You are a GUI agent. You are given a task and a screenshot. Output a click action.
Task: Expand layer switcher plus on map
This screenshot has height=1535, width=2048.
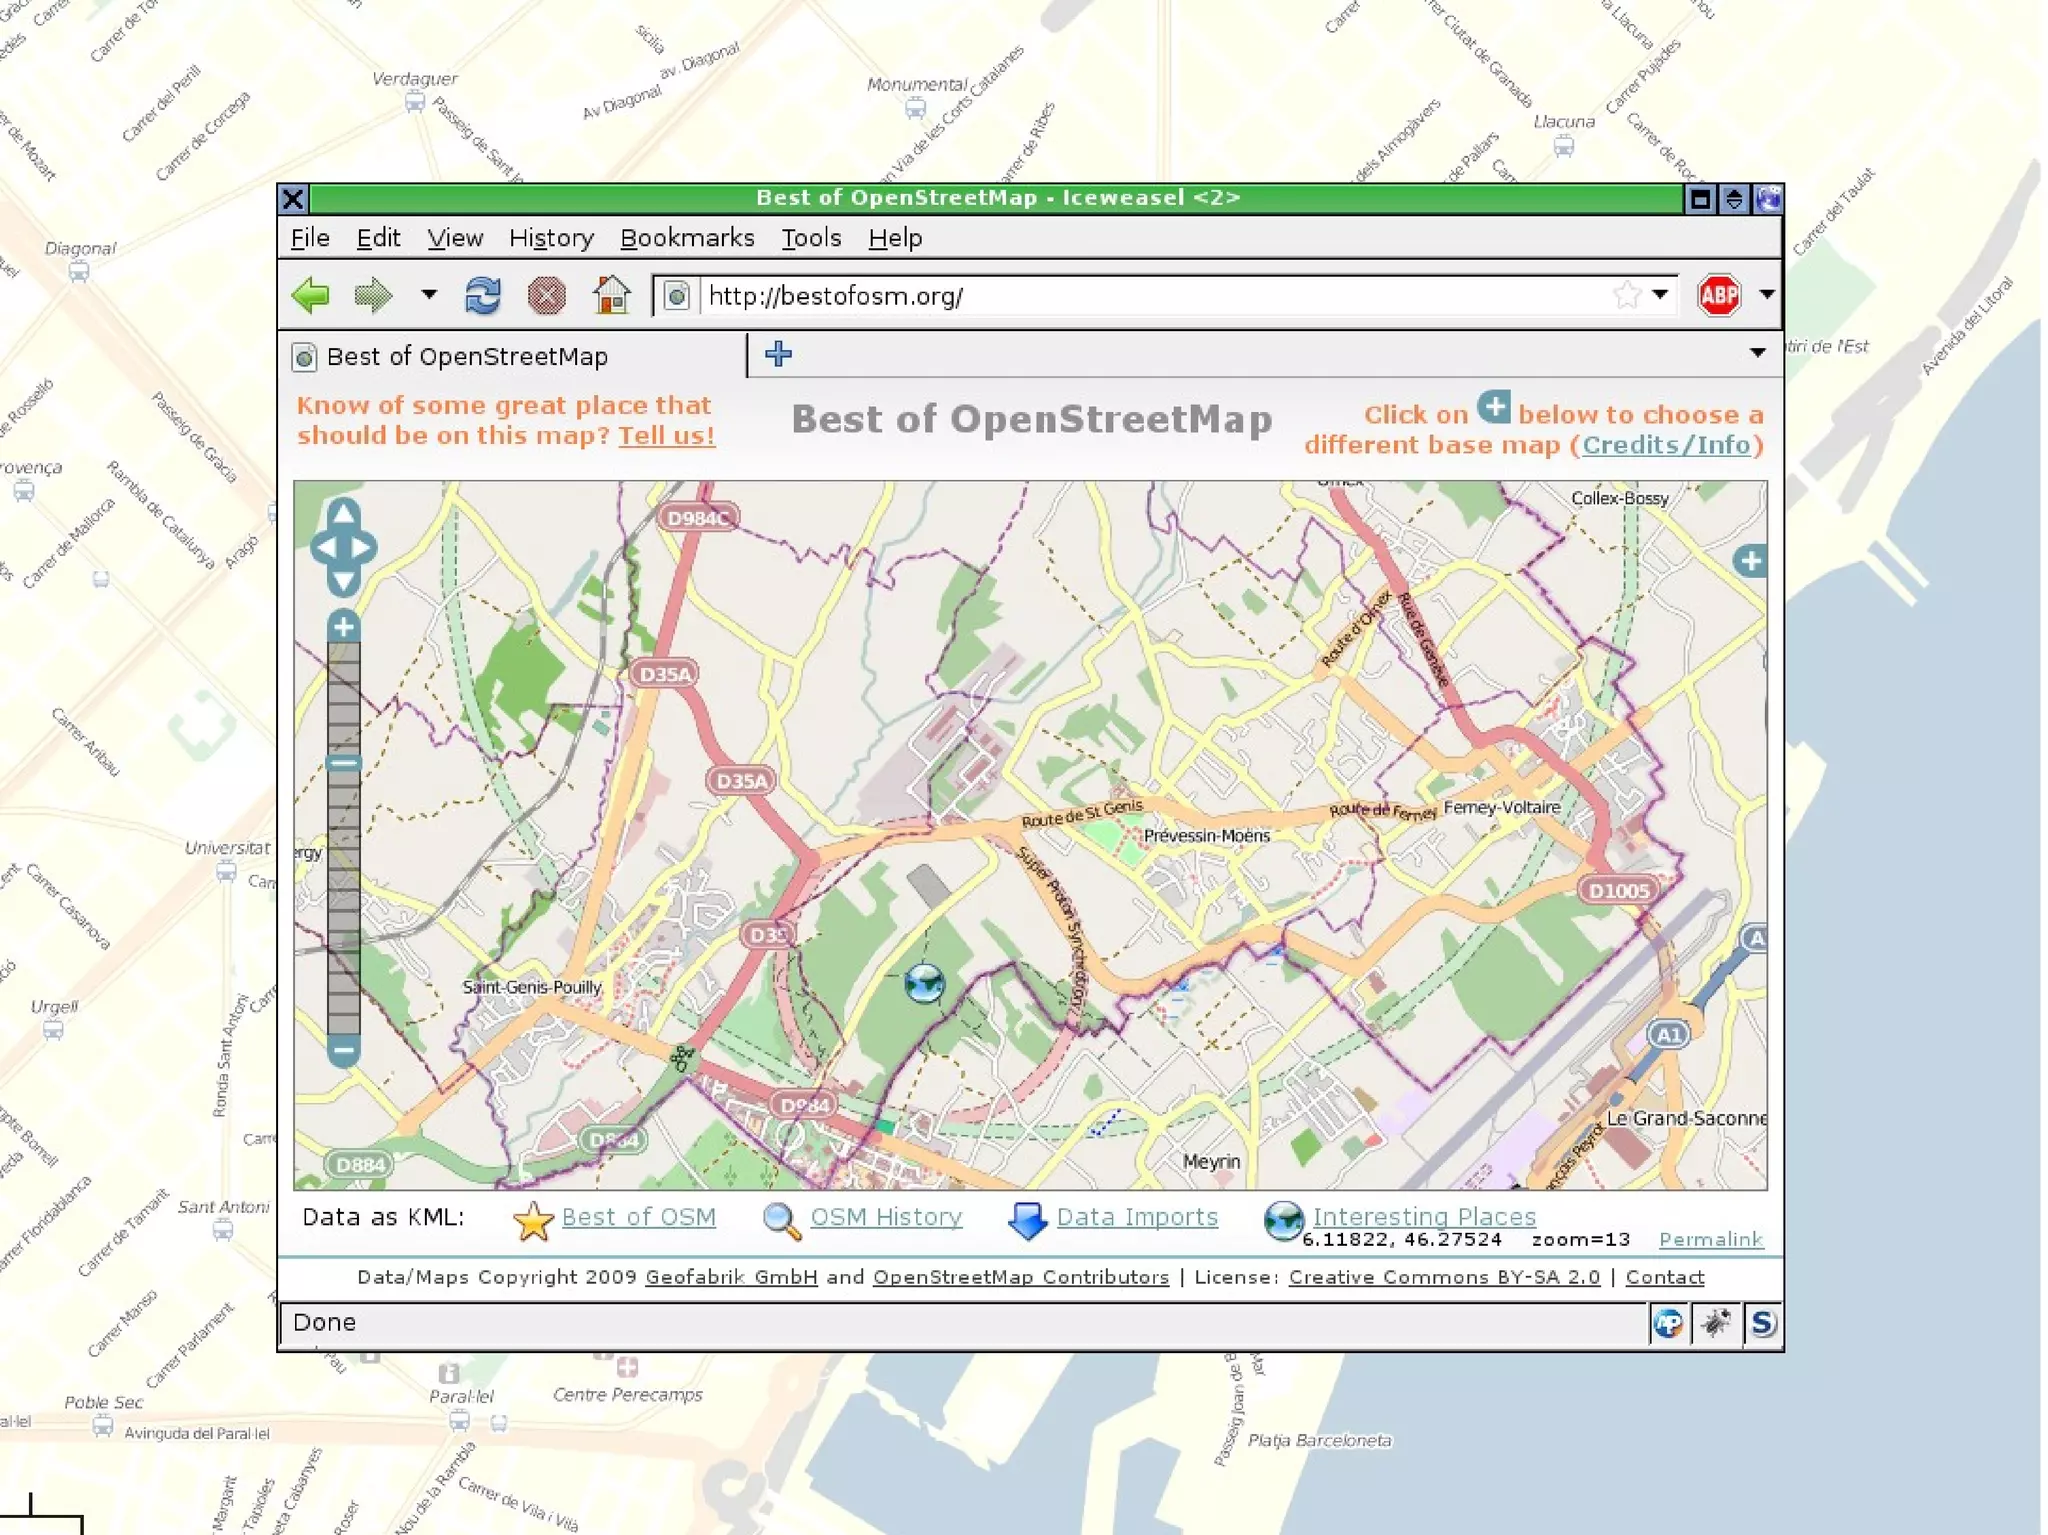pyautogui.click(x=1750, y=561)
